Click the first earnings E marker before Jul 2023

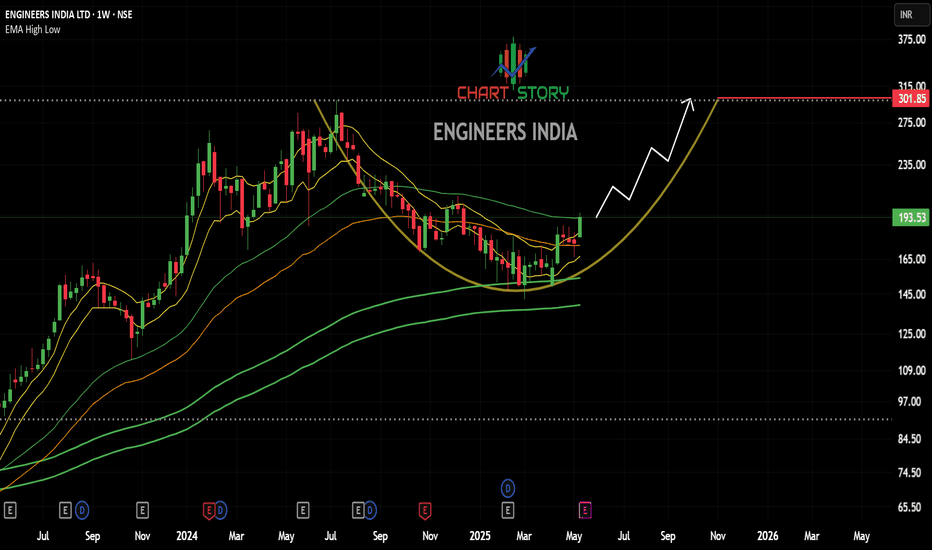point(10,510)
